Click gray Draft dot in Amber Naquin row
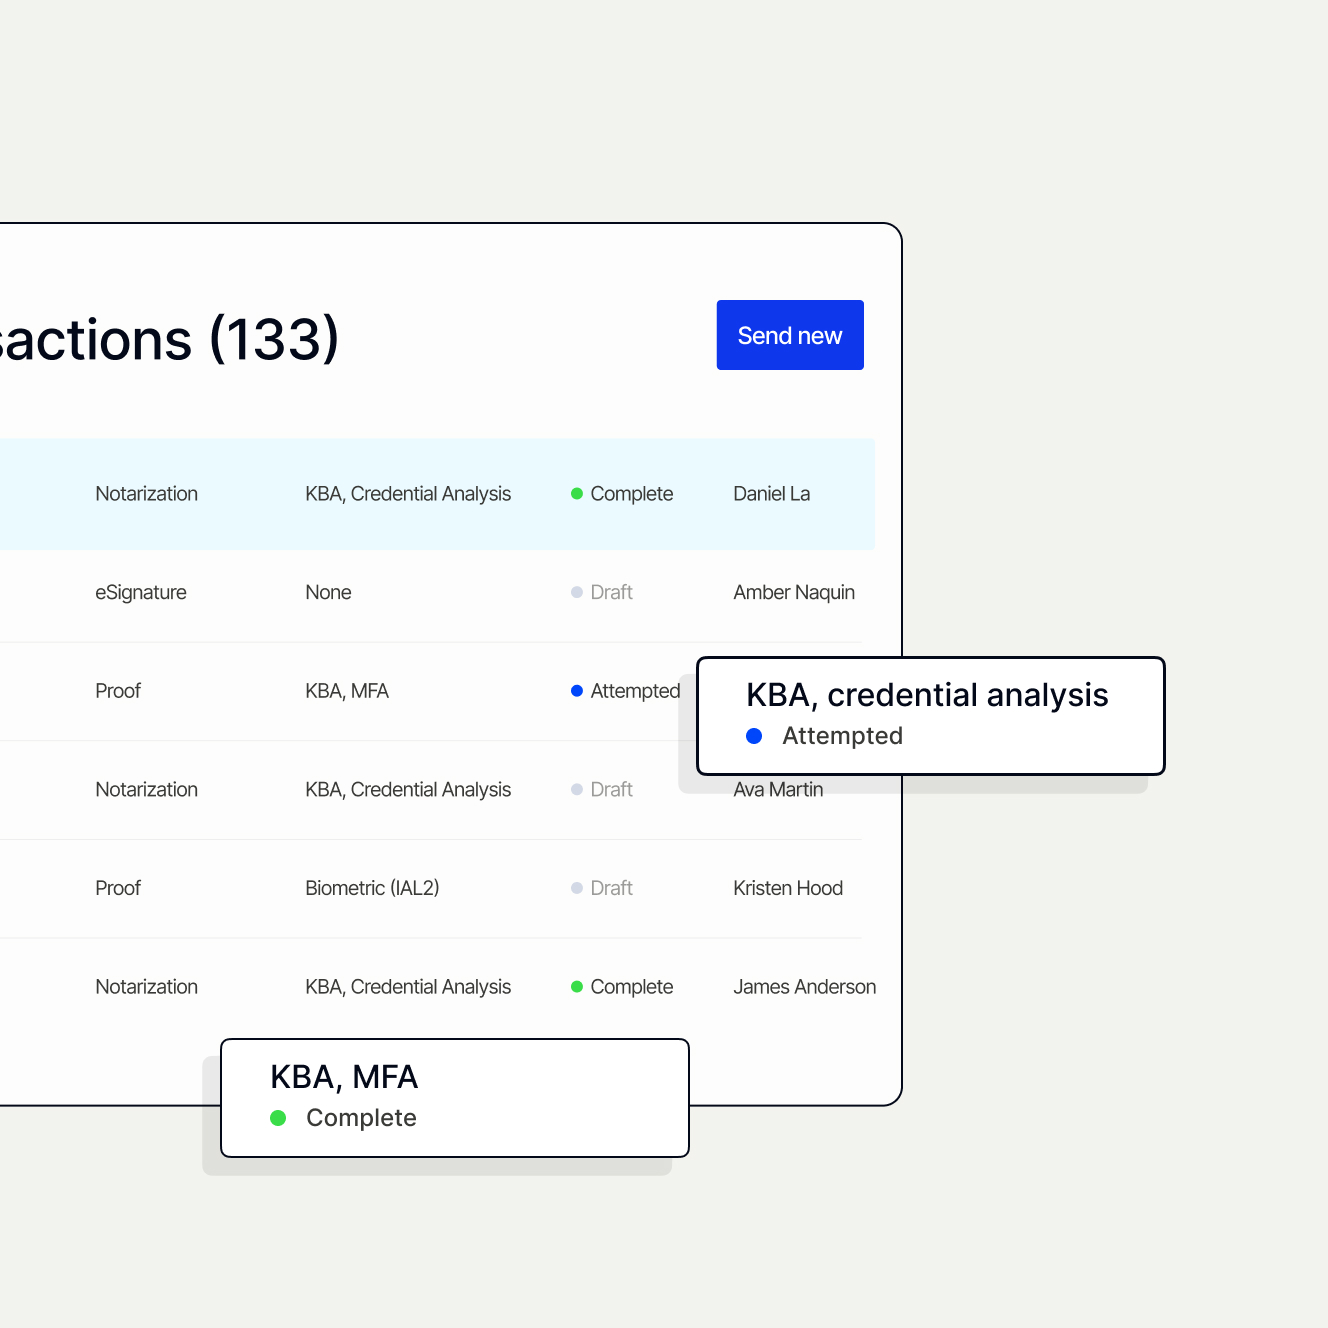Image resolution: width=1328 pixels, height=1328 pixels. pos(577,592)
